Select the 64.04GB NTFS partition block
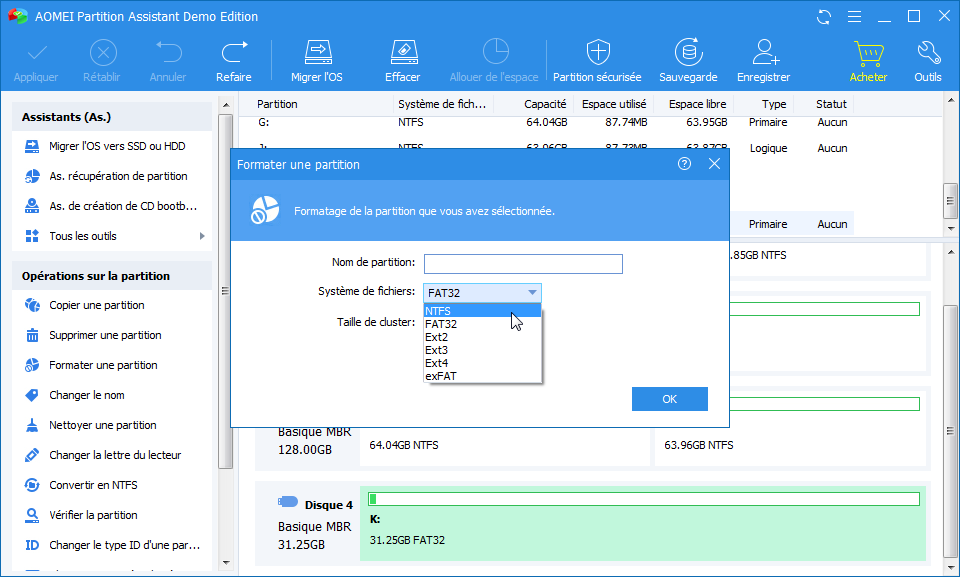The height and width of the screenshot is (577, 960). [x=505, y=445]
